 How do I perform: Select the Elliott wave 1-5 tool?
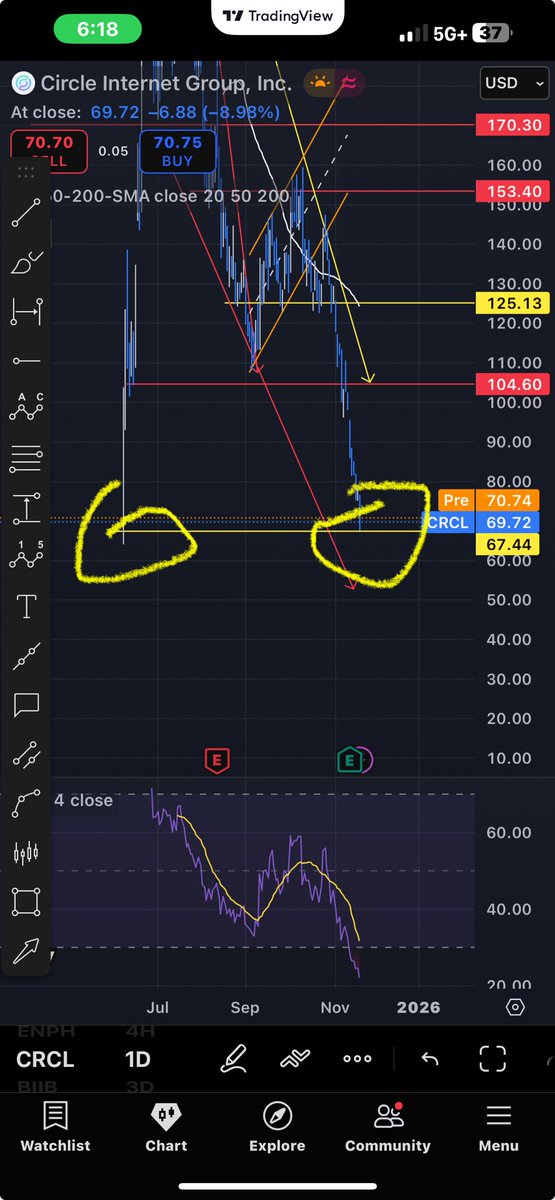26,556
